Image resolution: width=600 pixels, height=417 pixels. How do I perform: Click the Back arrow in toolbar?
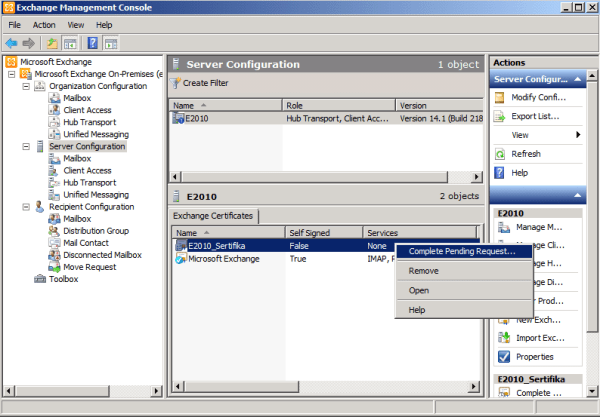coord(11,43)
